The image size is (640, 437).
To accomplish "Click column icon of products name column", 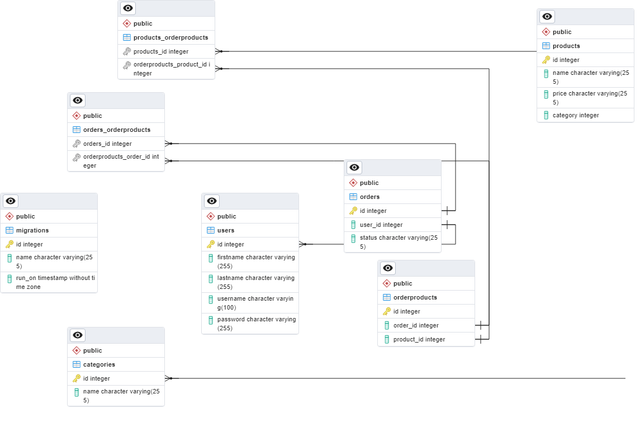I will [546, 73].
